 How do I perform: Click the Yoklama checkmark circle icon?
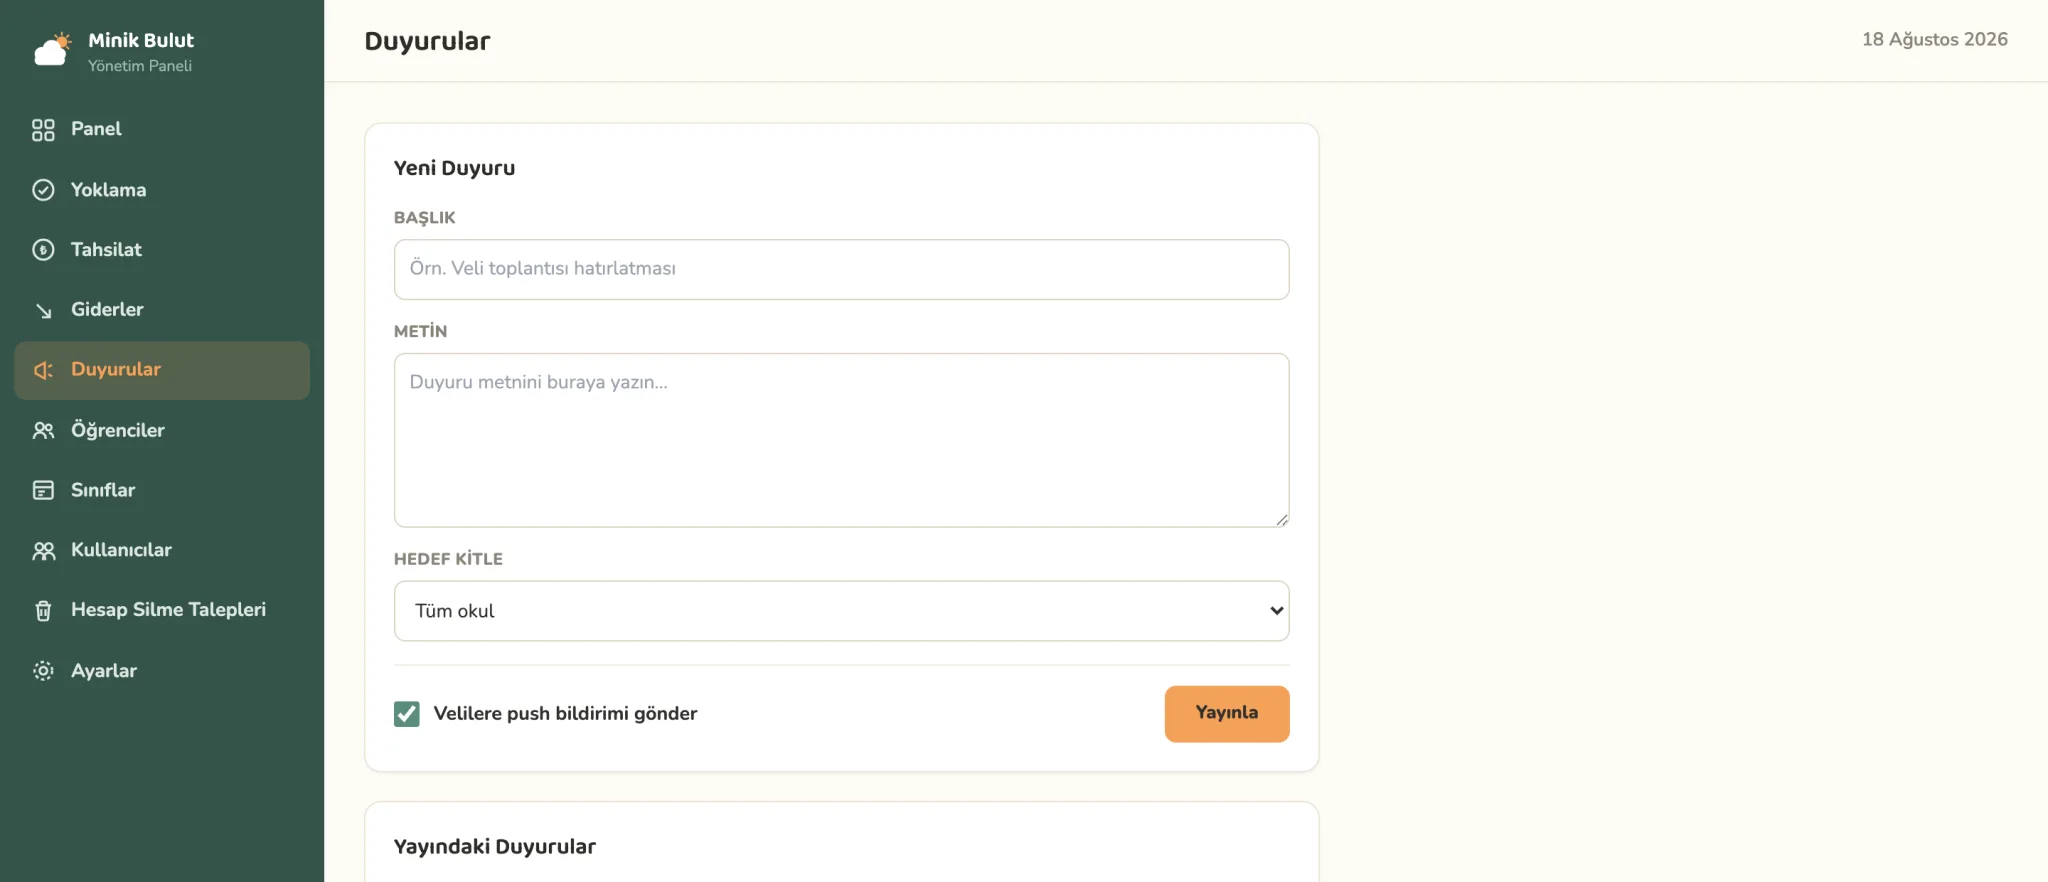click(x=43, y=190)
